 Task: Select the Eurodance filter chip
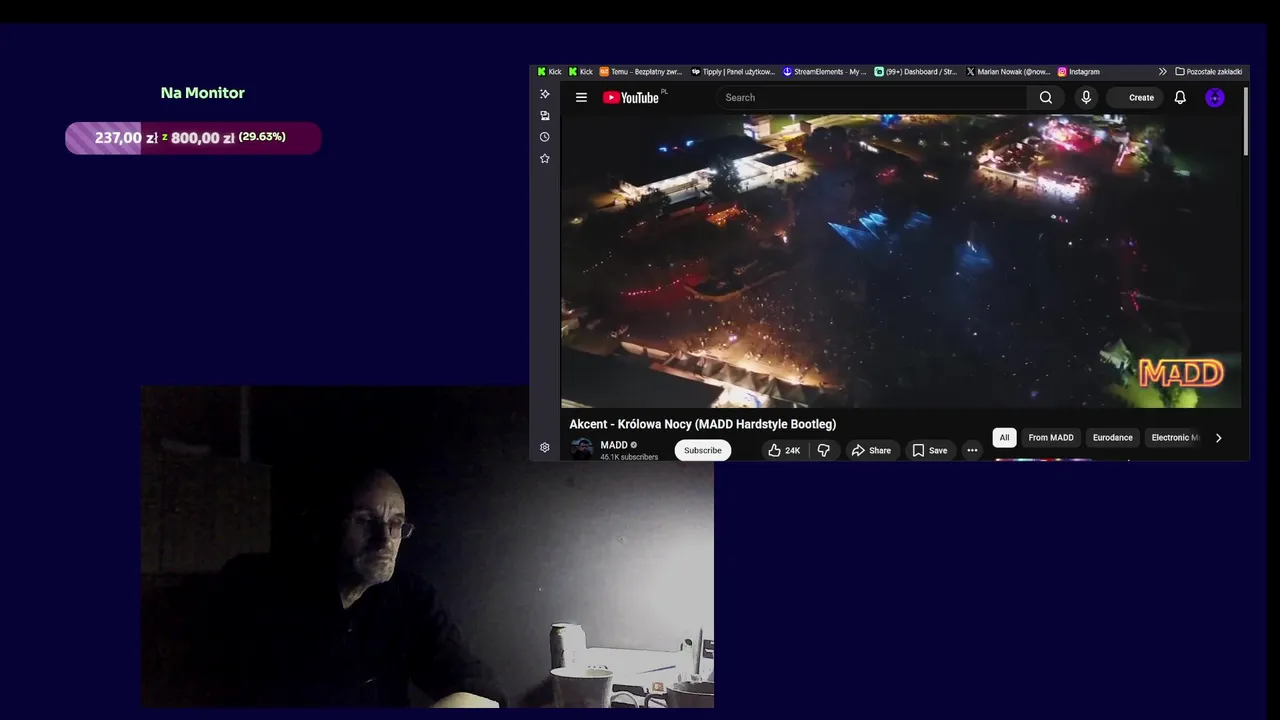point(1112,437)
